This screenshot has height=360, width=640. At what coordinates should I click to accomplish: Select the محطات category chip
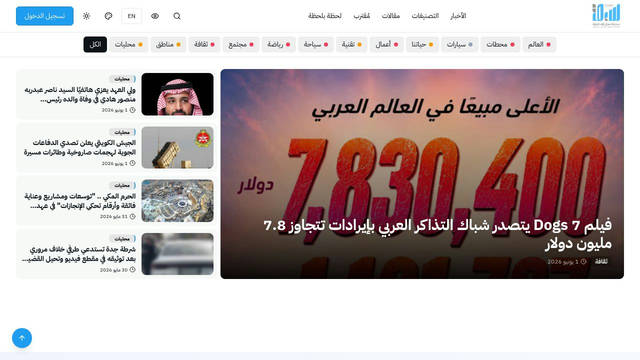(x=500, y=44)
